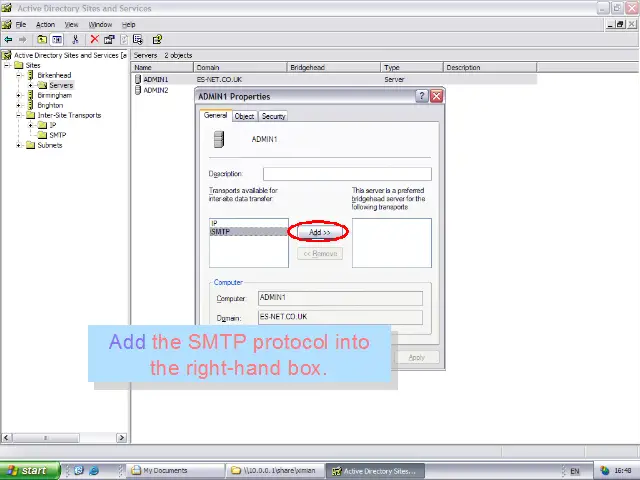Sort by the Name column header

162,67
